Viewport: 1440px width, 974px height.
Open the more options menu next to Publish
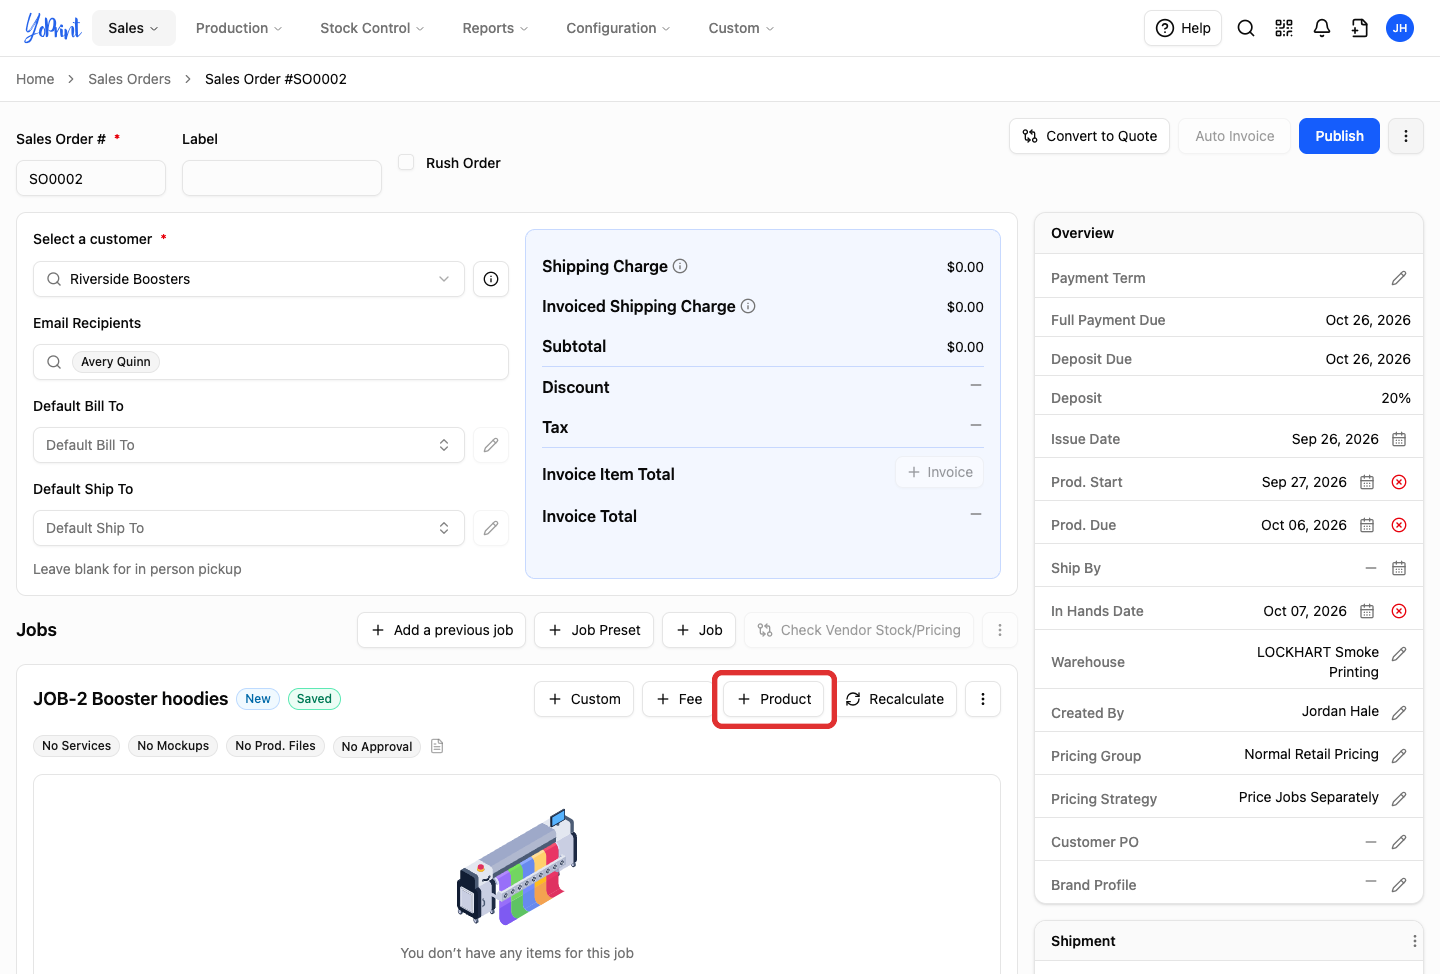point(1406,136)
